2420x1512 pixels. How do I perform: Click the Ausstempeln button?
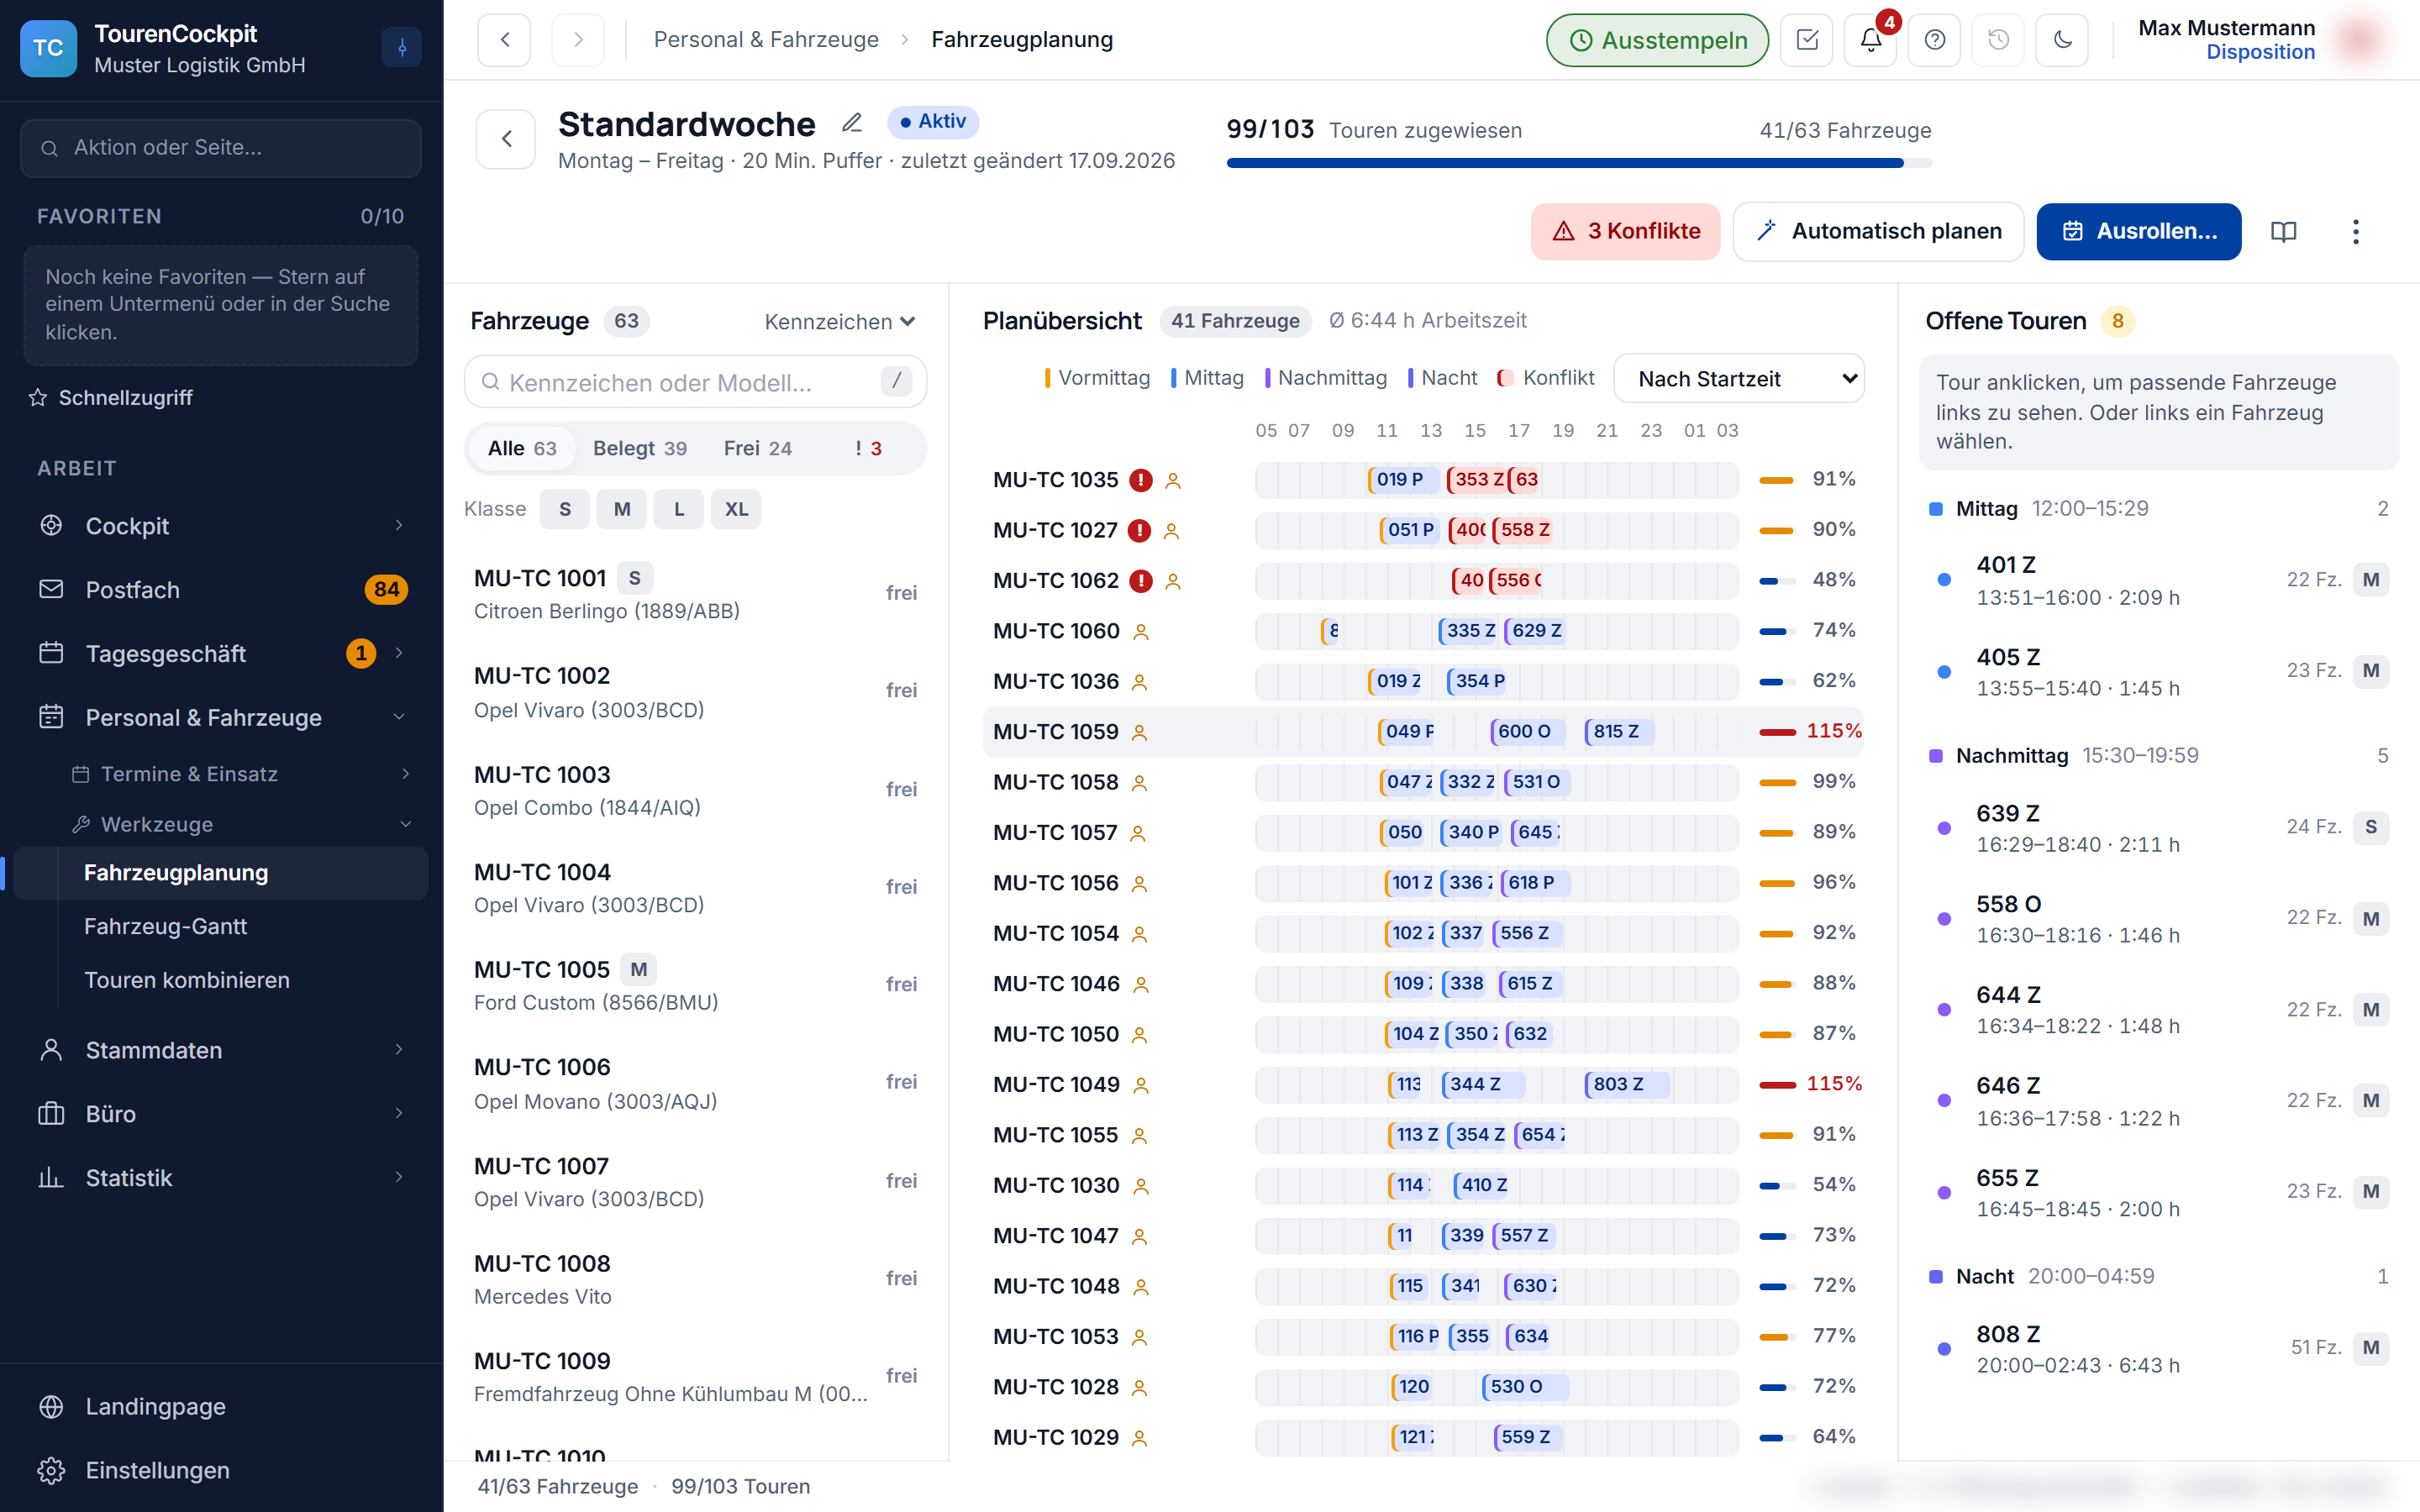[x=1658, y=40]
